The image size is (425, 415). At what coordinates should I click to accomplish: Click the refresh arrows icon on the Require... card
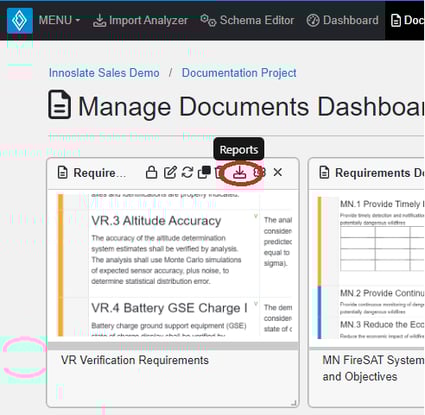click(187, 172)
